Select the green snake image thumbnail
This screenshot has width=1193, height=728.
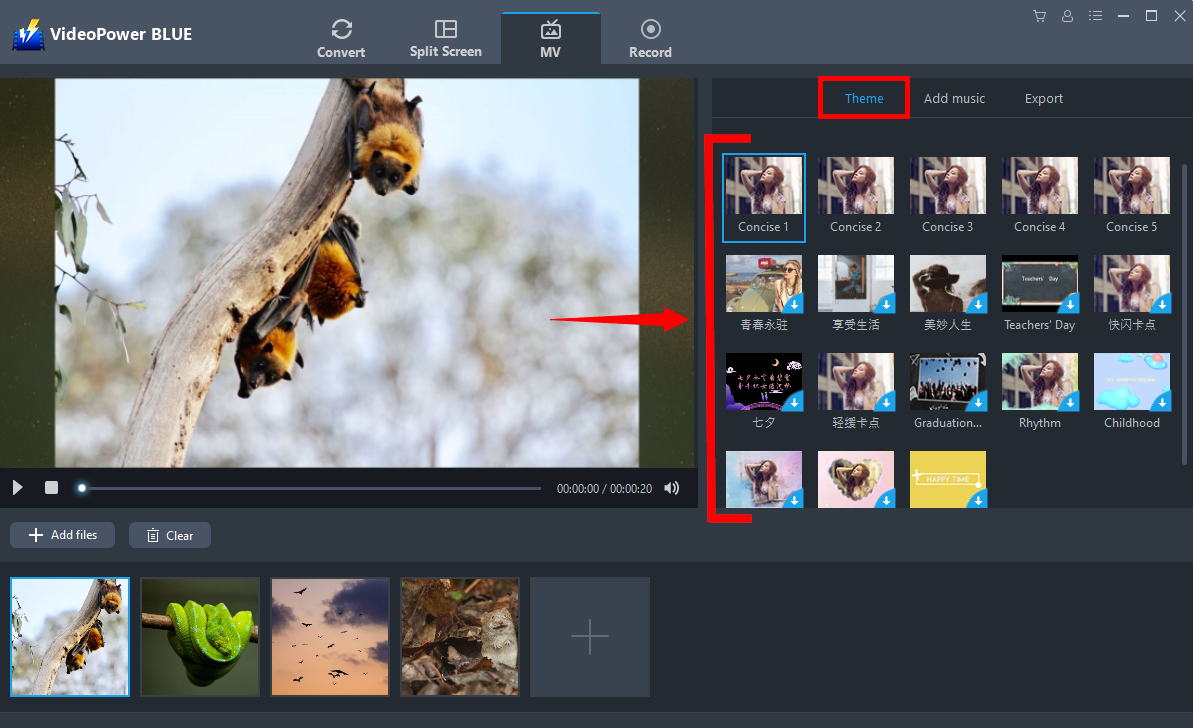pyautogui.click(x=200, y=636)
